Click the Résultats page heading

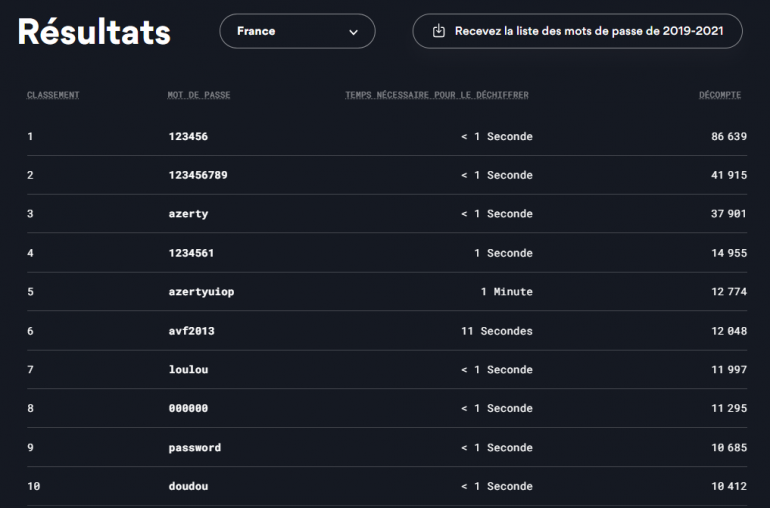(94, 32)
